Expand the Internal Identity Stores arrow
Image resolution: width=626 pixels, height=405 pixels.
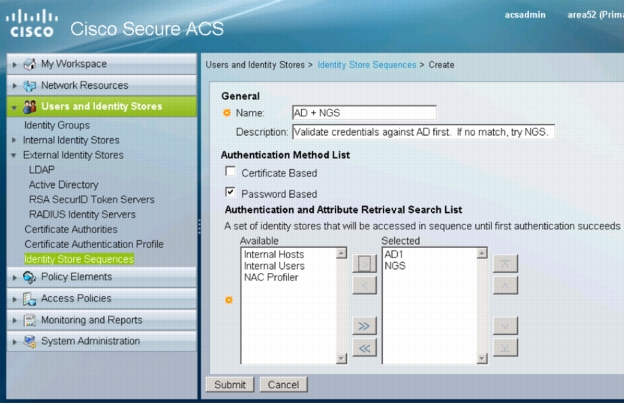click(x=14, y=140)
